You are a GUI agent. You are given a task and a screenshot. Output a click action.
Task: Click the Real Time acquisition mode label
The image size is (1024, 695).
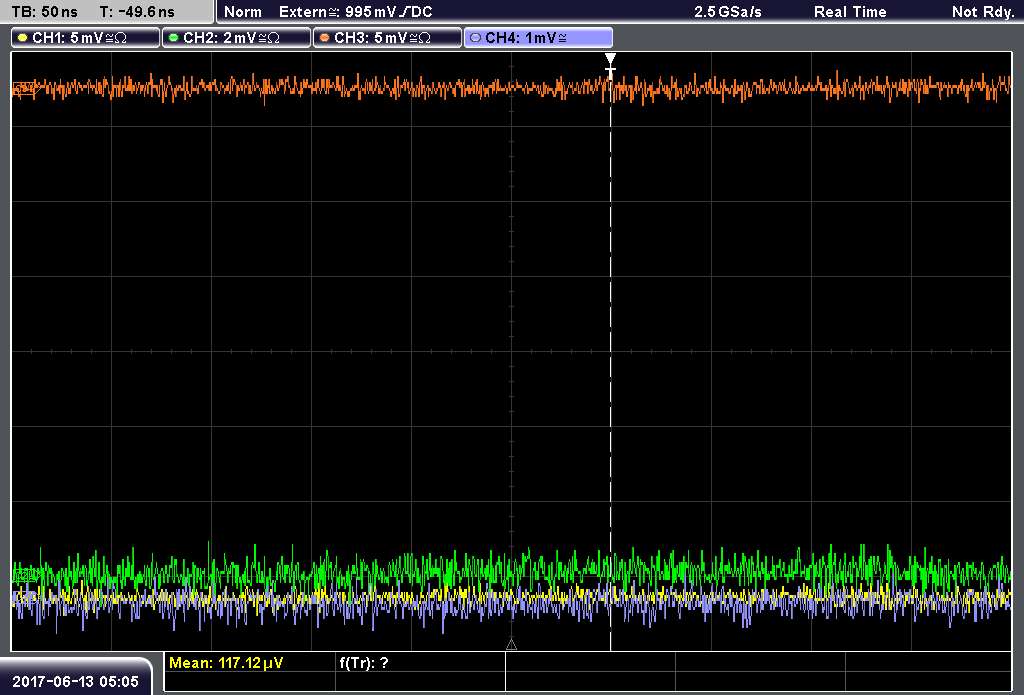(x=850, y=12)
